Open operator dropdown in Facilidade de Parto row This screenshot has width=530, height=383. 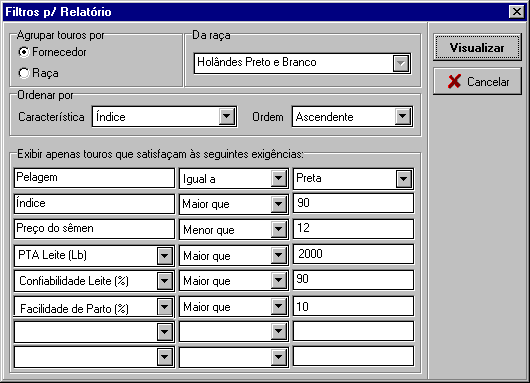(x=279, y=307)
